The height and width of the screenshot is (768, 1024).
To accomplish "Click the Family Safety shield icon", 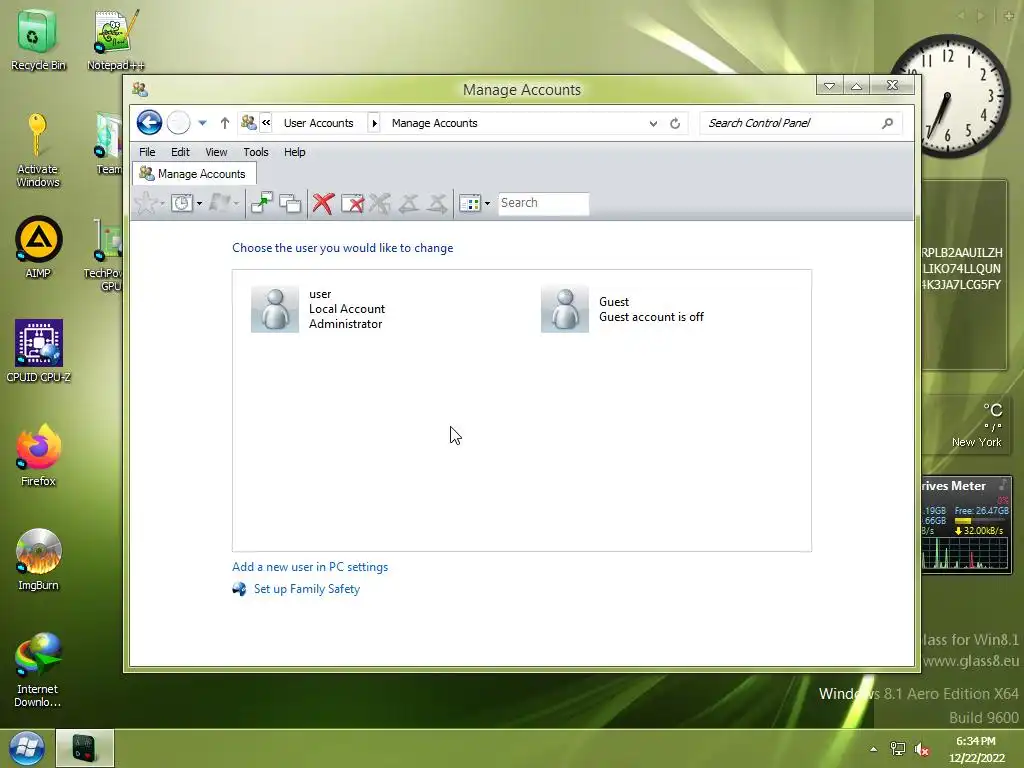I will point(240,589).
